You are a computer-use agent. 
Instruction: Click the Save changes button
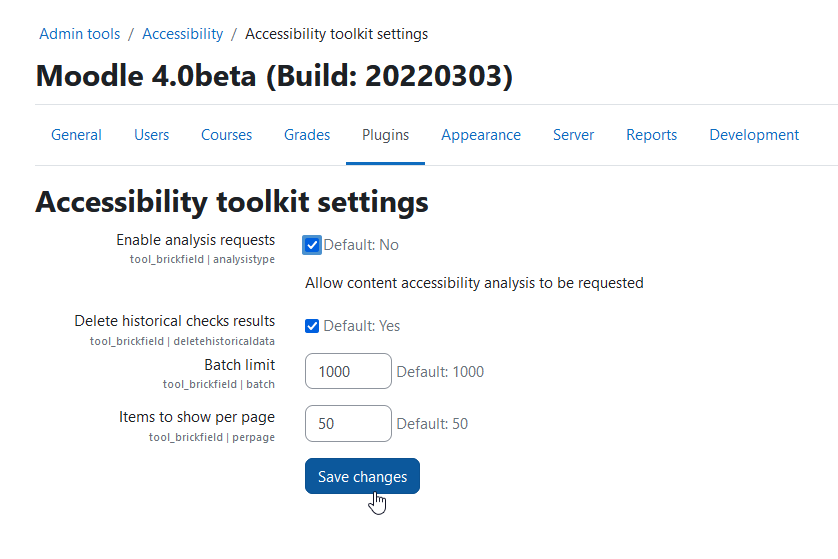tap(362, 476)
